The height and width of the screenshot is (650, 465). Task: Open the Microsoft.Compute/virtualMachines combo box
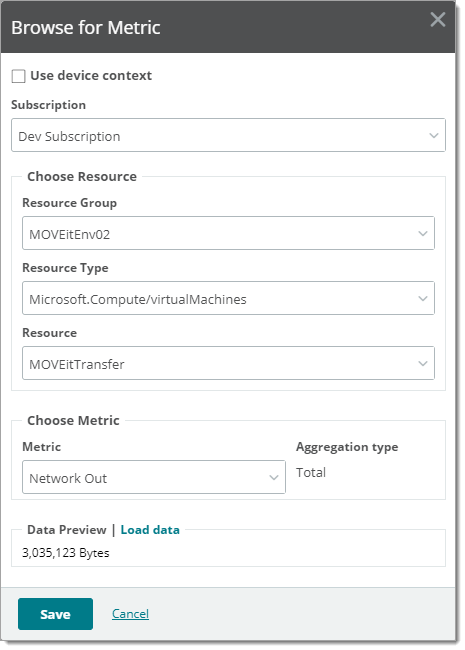pos(228,298)
